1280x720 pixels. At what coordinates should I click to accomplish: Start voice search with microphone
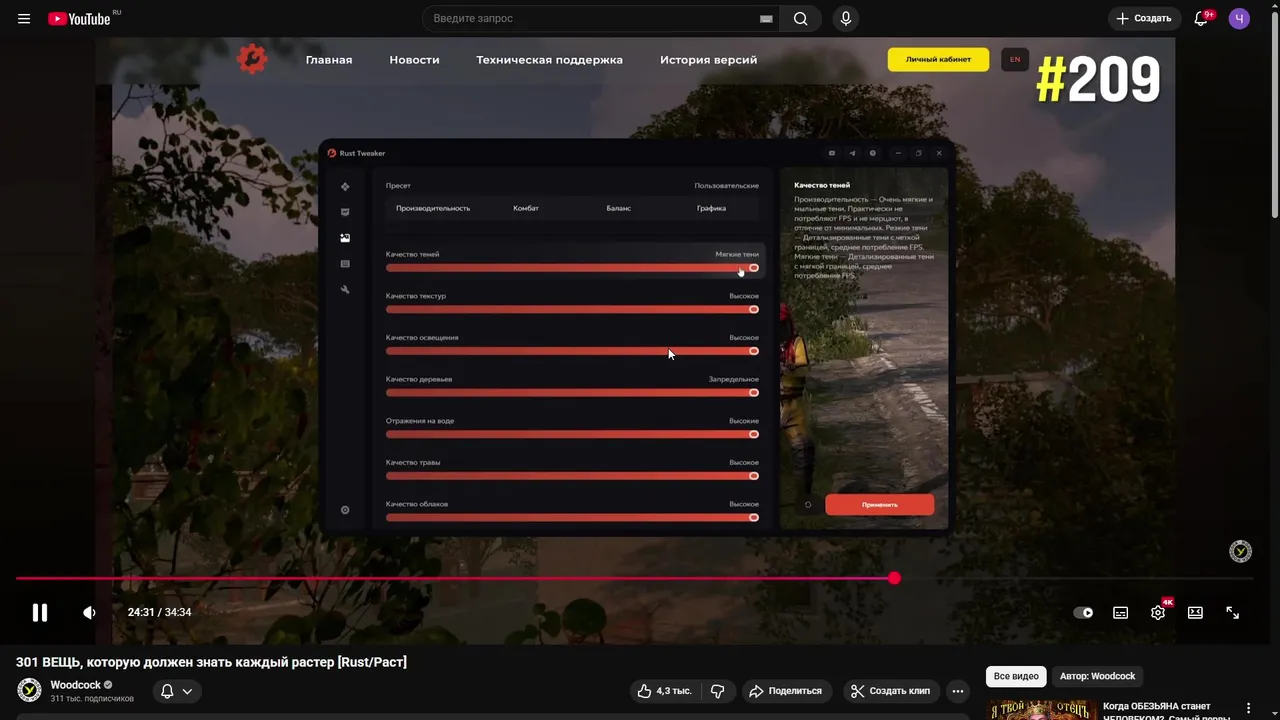(846, 18)
